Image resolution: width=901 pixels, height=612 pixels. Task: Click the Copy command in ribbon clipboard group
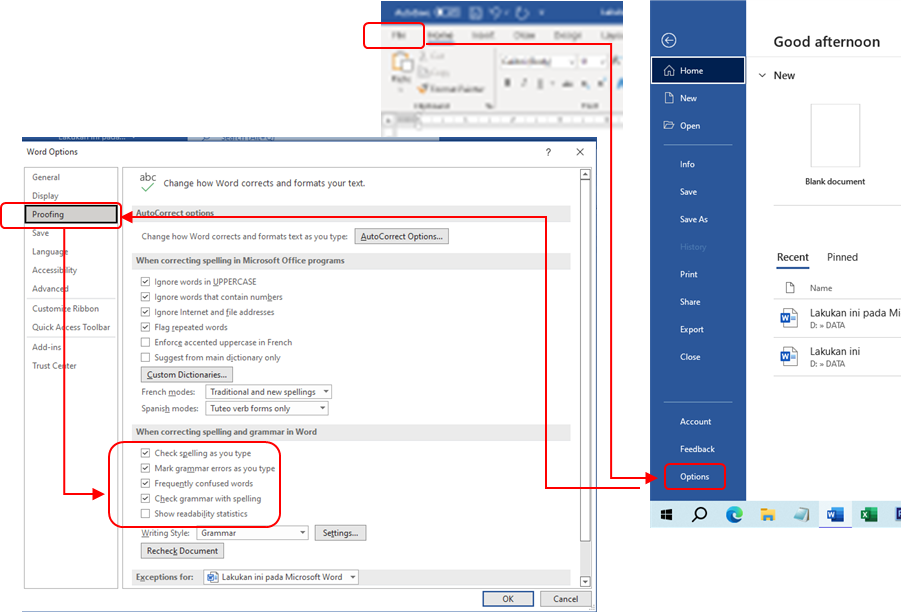[x=432, y=72]
